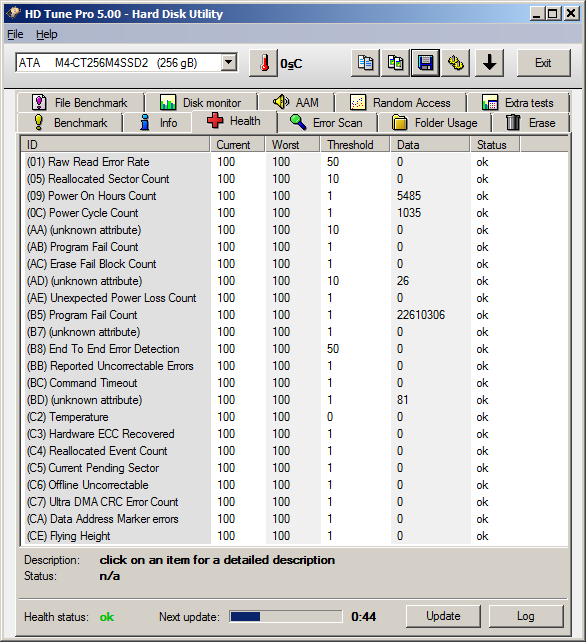Select the (C2) Temperature row
Image resolution: width=586 pixels, height=642 pixels.
(294, 417)
